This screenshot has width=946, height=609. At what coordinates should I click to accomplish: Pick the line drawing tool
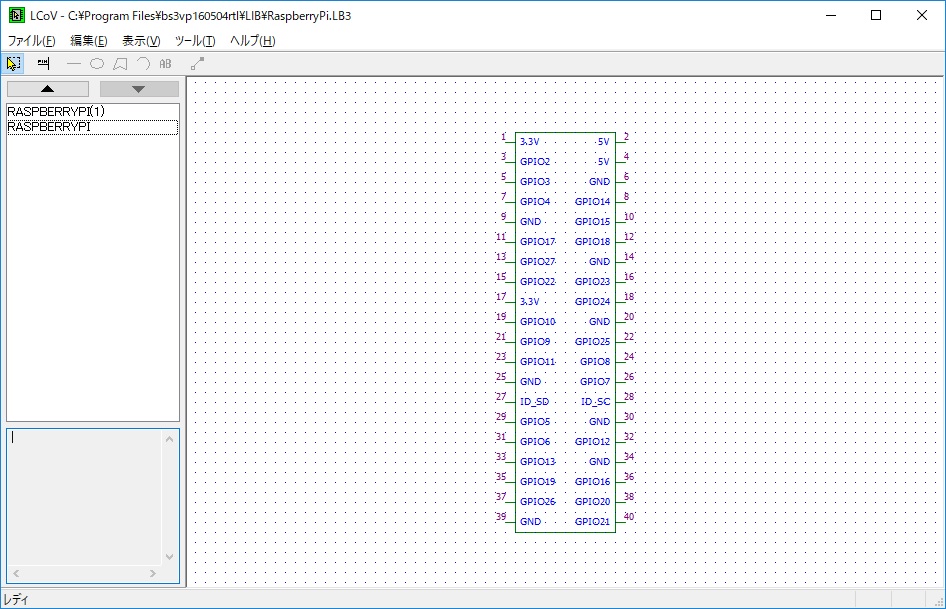click(74, 63)
